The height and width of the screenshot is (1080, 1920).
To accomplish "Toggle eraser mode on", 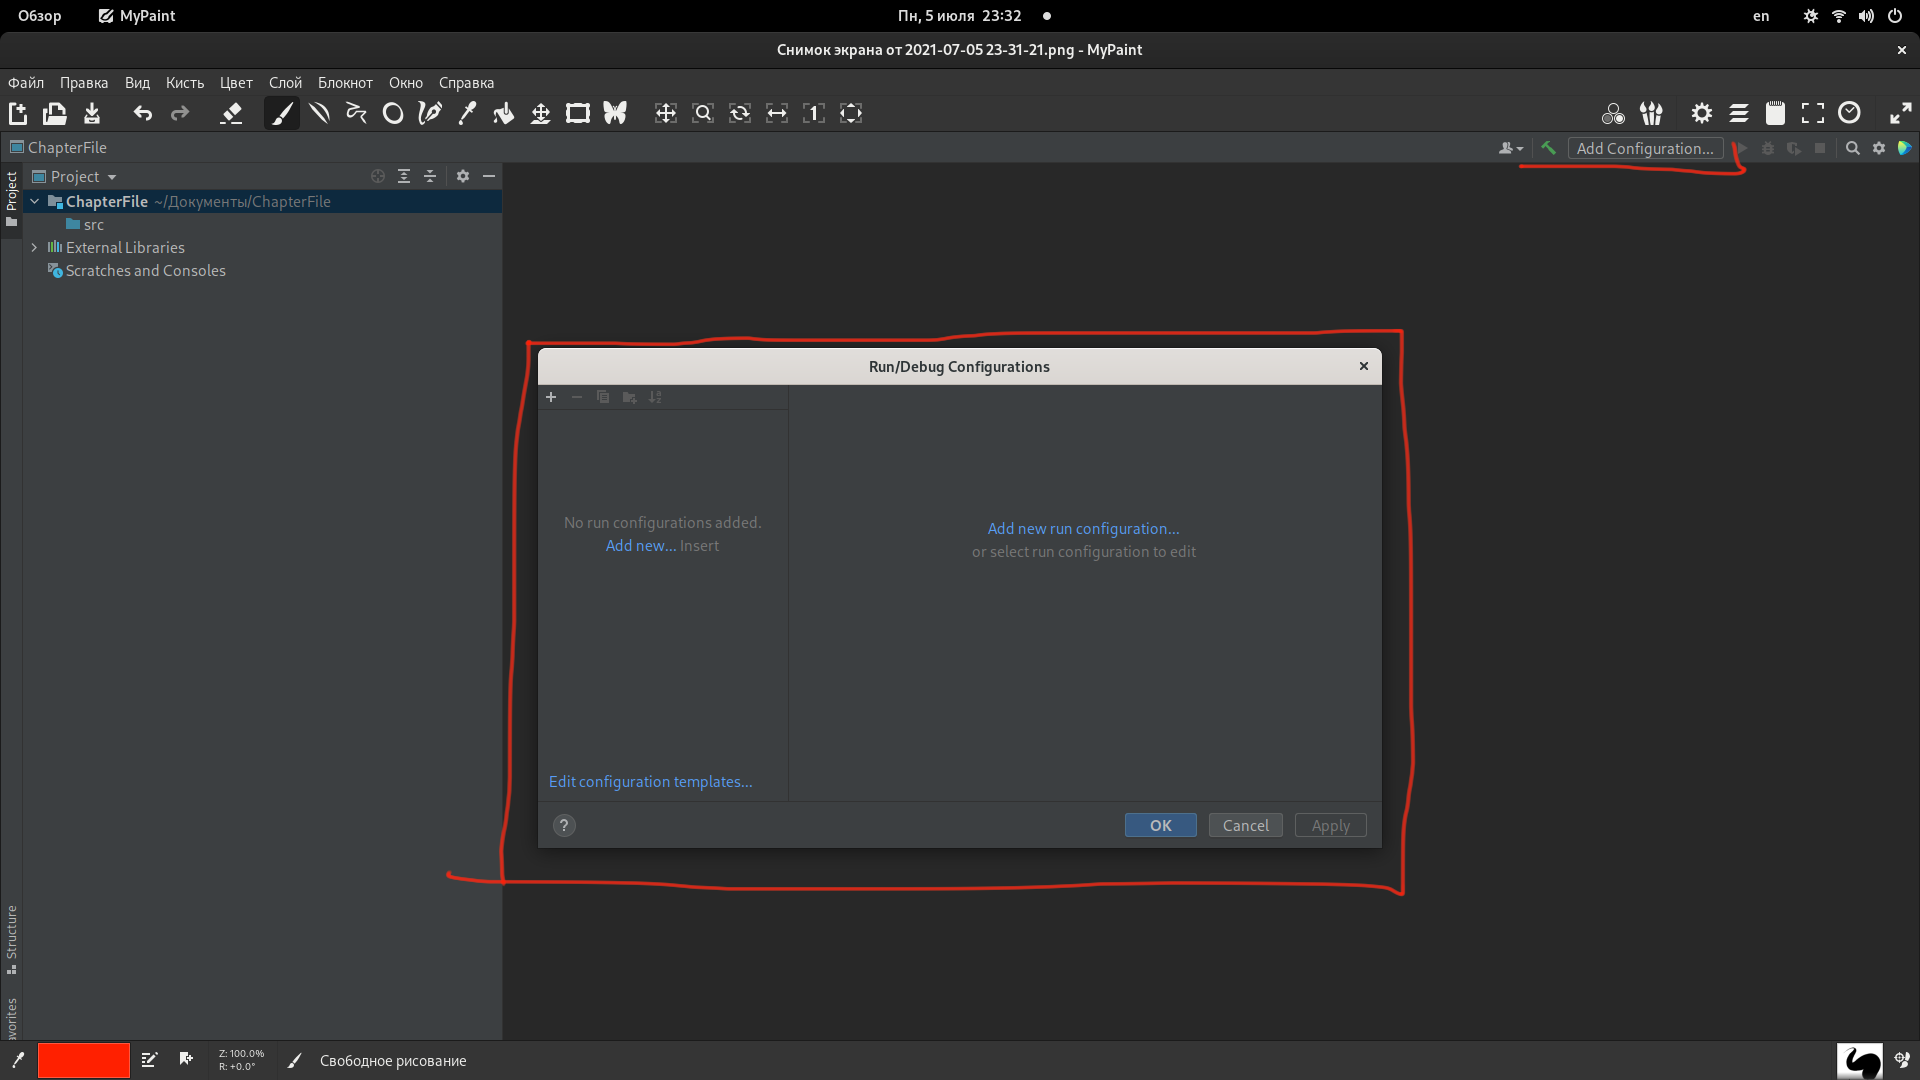I will [231, 113].
